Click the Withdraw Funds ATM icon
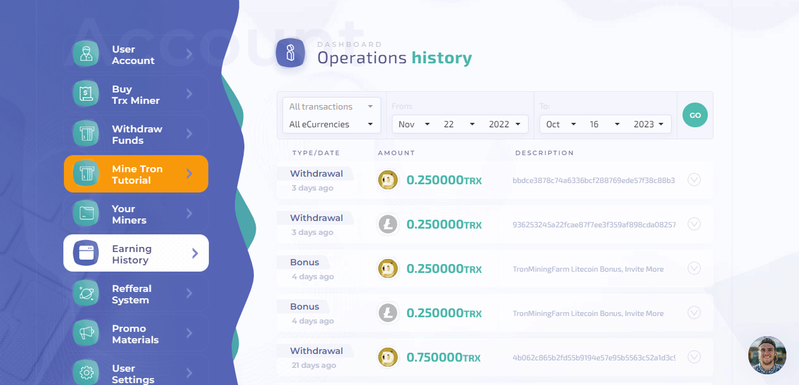 pyautogui.click(x=86, y=133)
